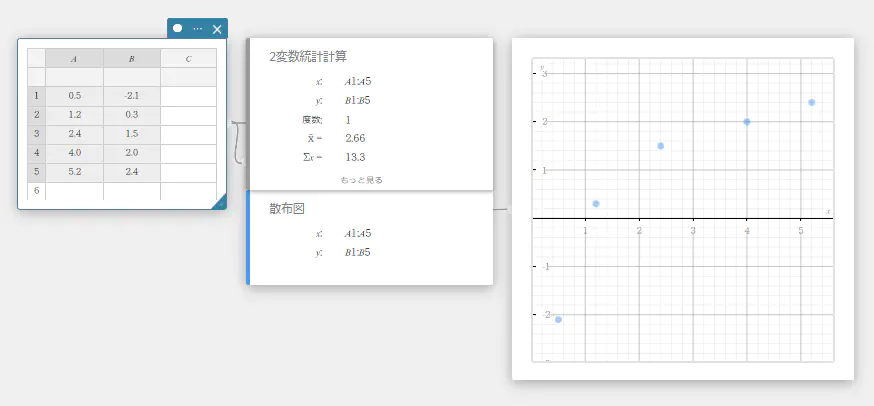
Task: Click the cell containing 5.2
Action: 74,171
